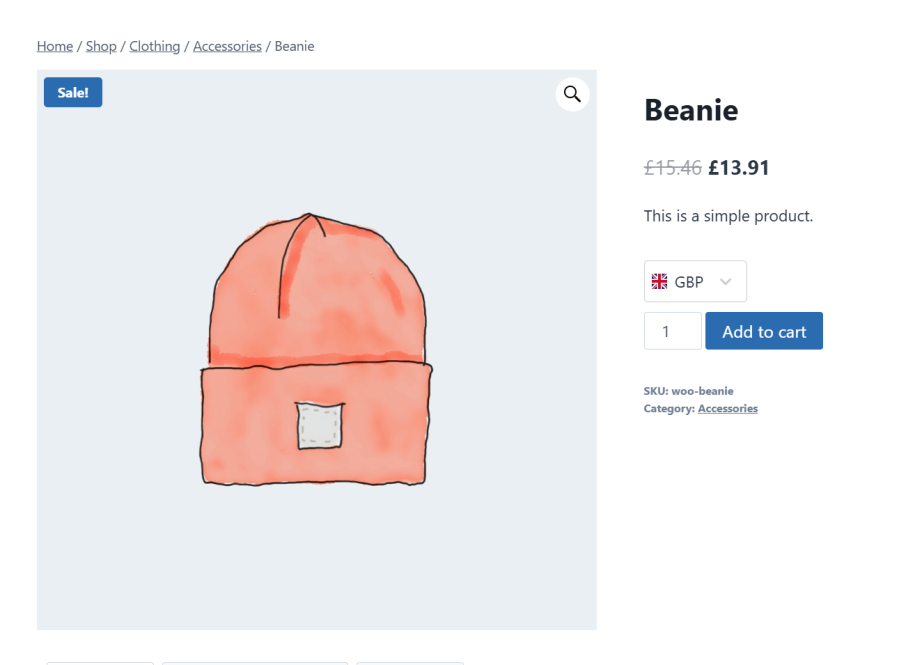Viewport: 899px width, 665px height.
Task: Click the SKU woo-beanie text
Action: [x=688, y=391]
